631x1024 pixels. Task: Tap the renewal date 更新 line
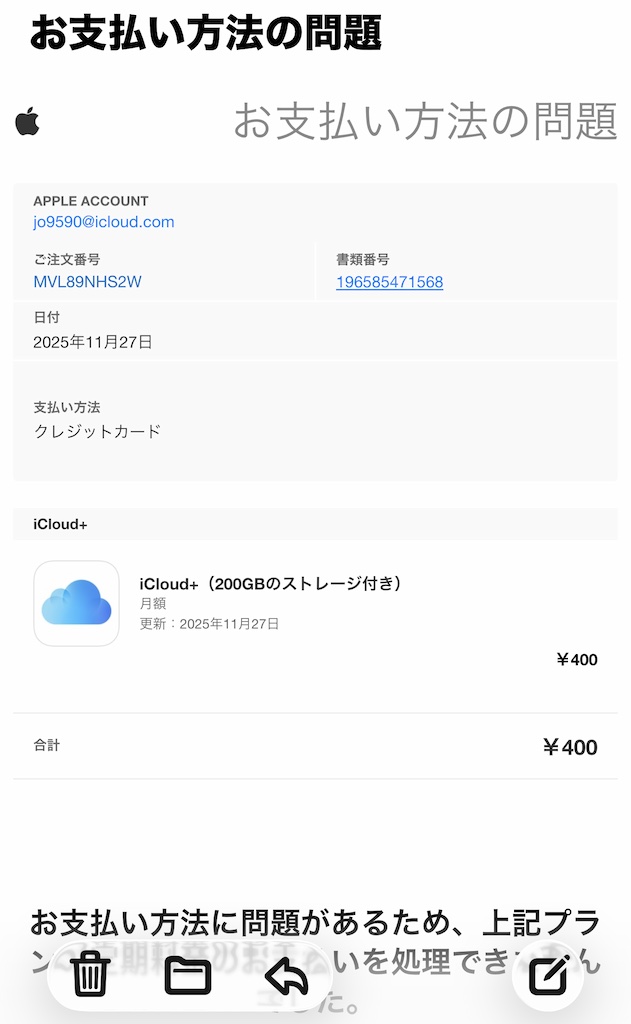click(x=209, y=624)
